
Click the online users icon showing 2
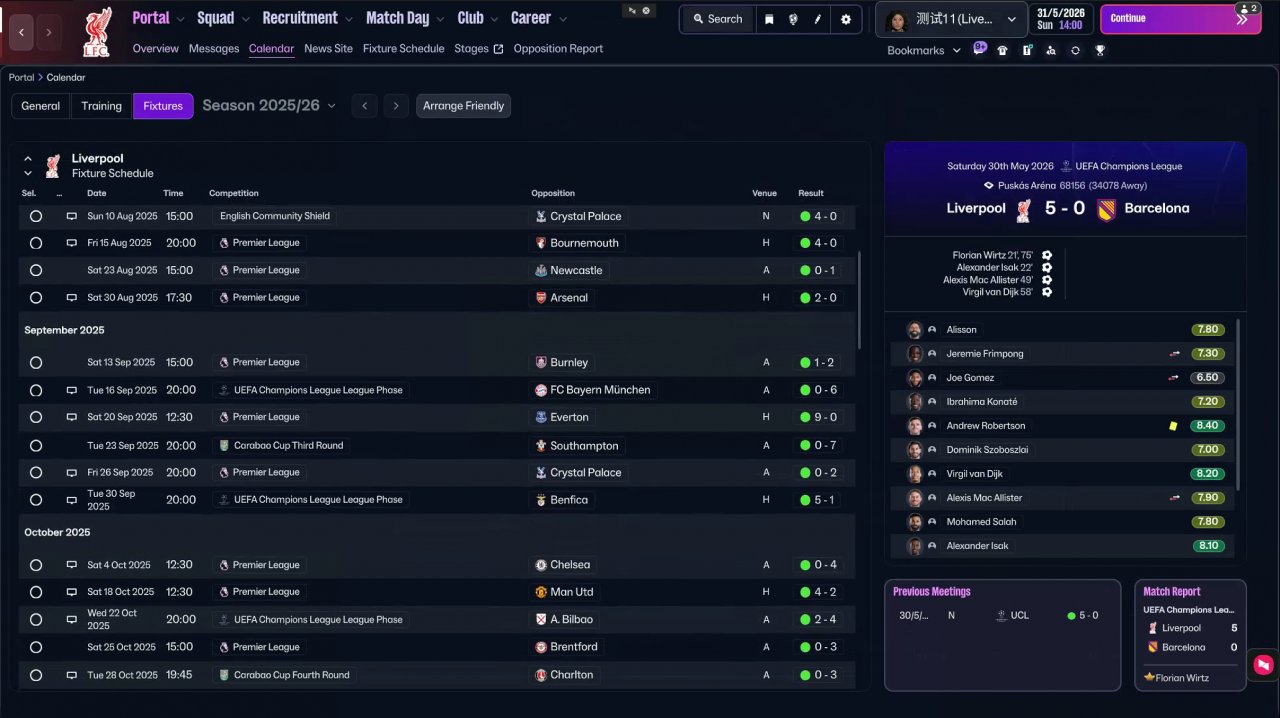(x=1248, y=8)
